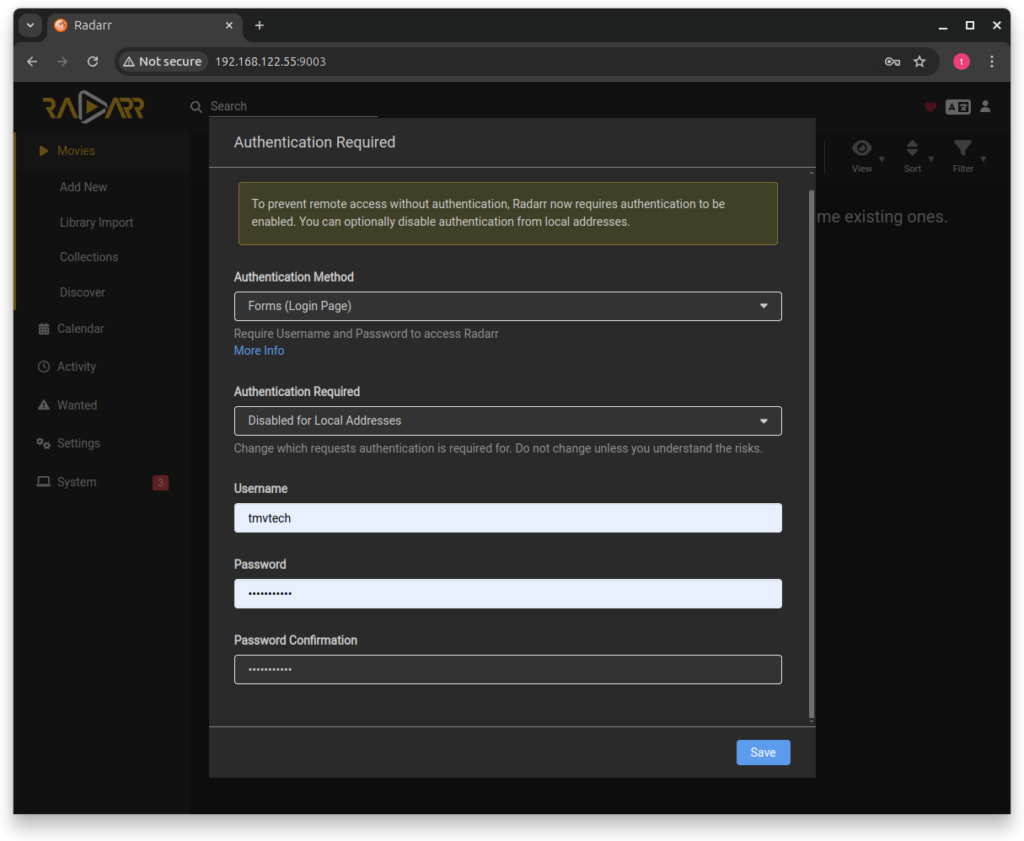The width and height of the screenshot is (1024, 841).
Task: Open the View eye options
Action: pos(862,149)
